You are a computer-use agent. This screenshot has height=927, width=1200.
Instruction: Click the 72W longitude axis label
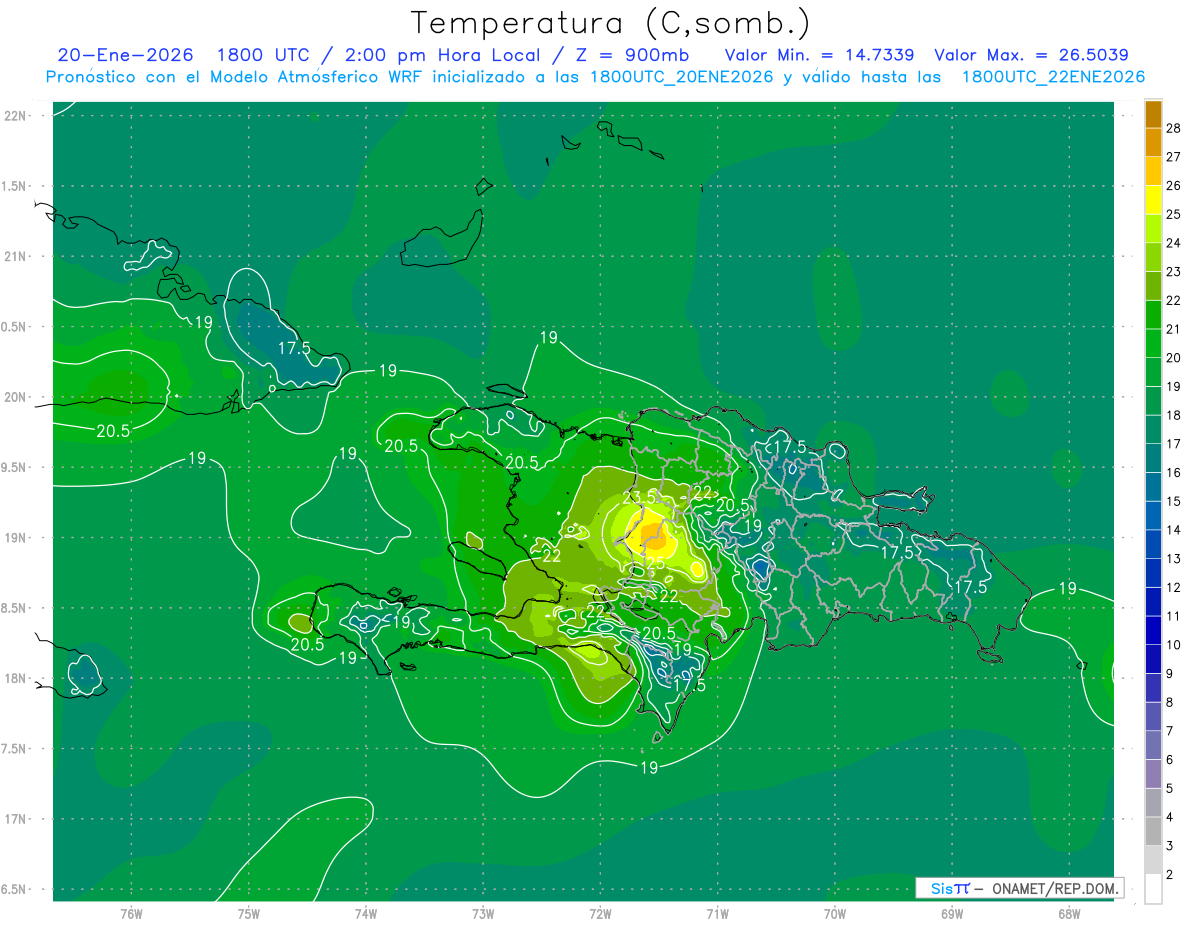click(600, 914)
